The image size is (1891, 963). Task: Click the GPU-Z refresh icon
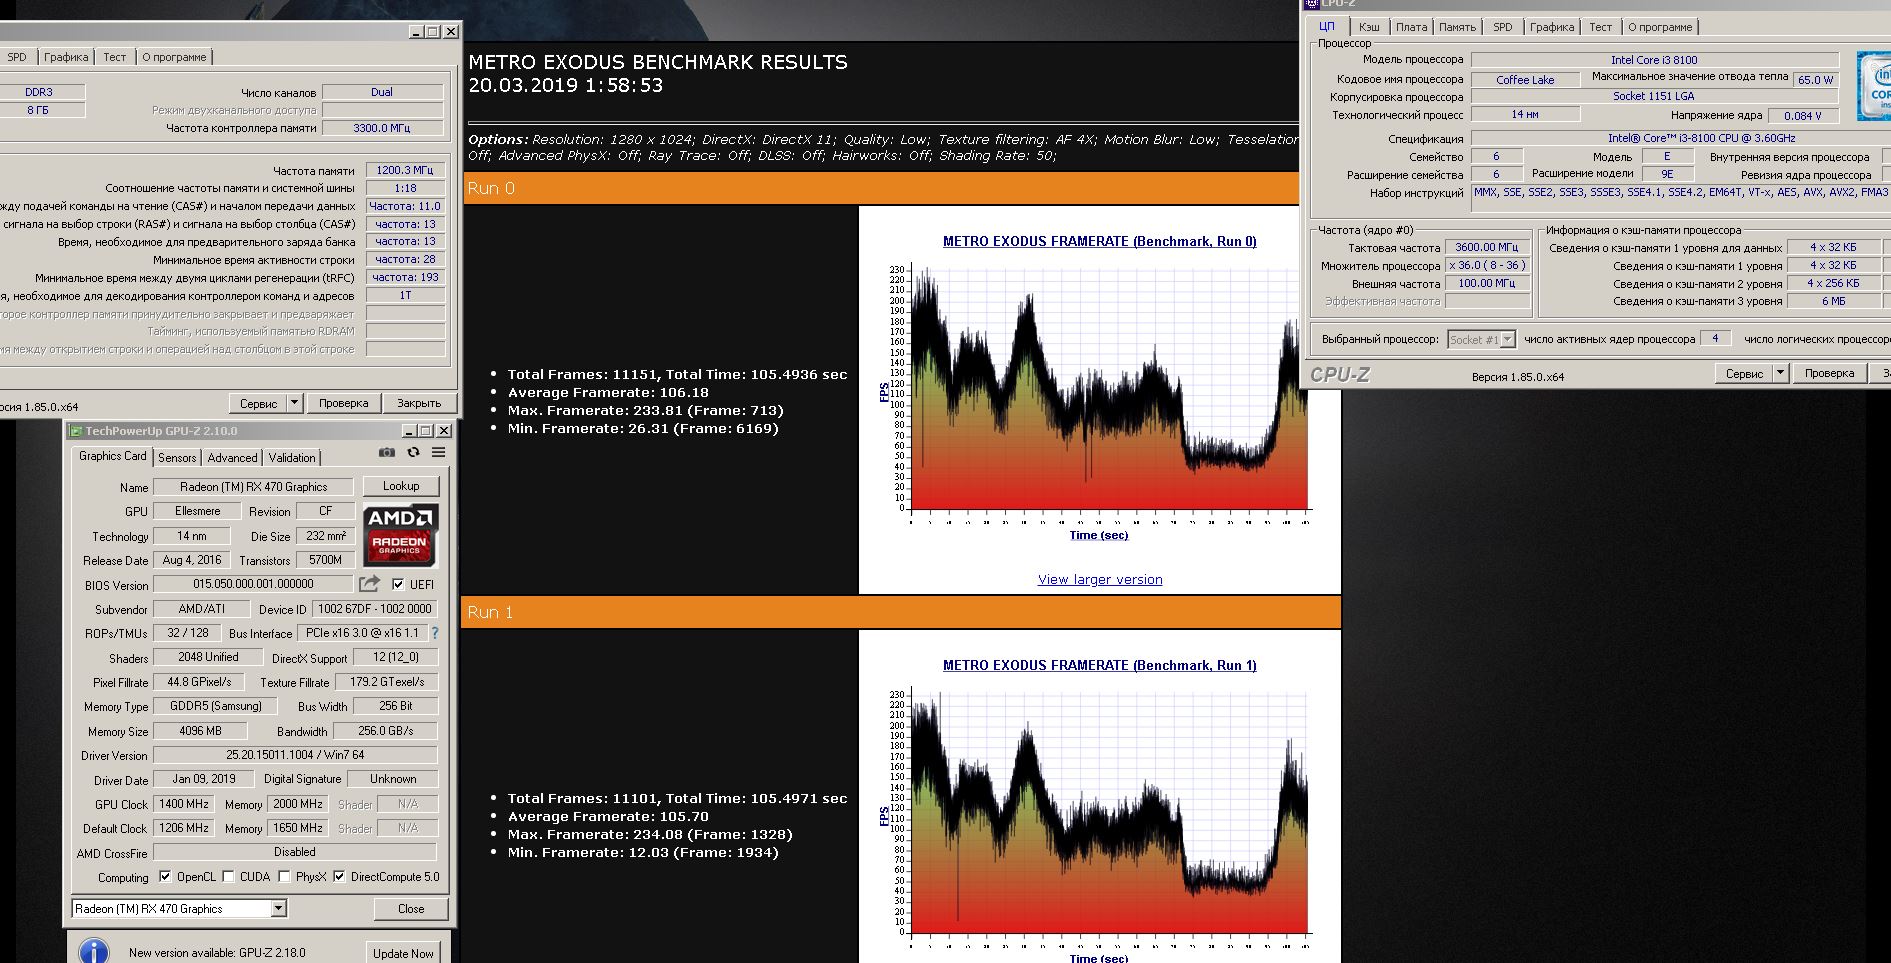coord(413,452)
